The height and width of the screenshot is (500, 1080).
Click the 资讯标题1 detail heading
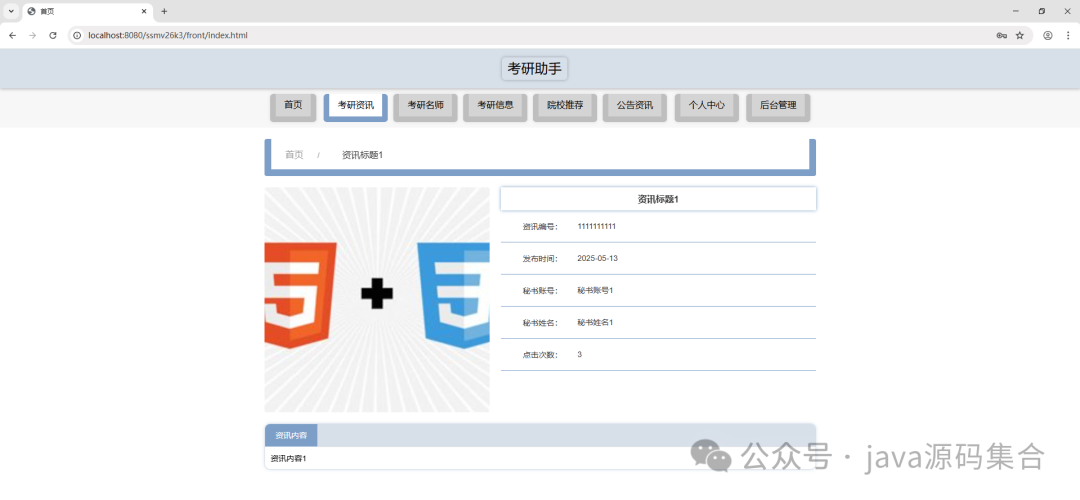[x=658, y=199]
